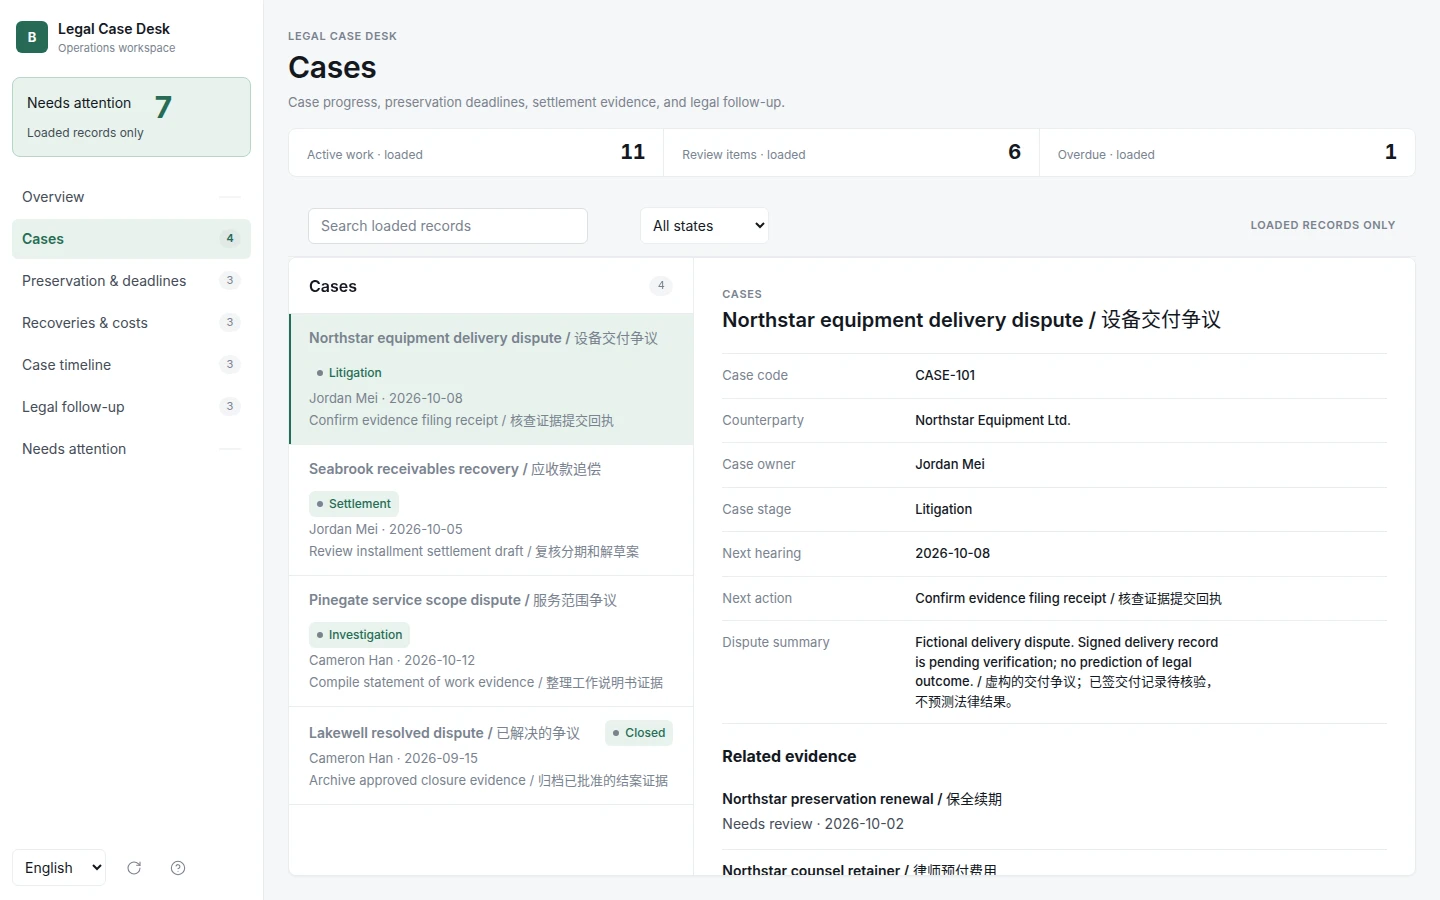
Task: Open the Seabrook receivables recovery case
Action: tap(491, 510)
